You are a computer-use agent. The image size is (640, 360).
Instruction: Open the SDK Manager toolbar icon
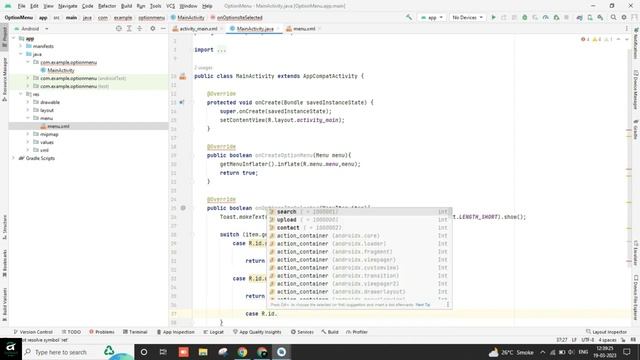coord(600,18)
